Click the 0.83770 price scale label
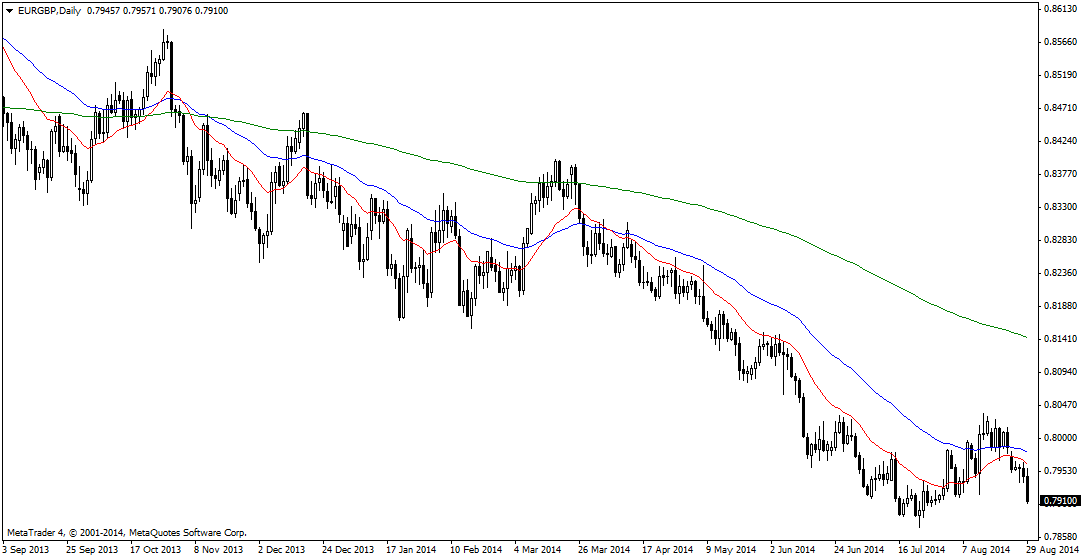Viewport: 1081px width, 558px height. point(1059,174)
